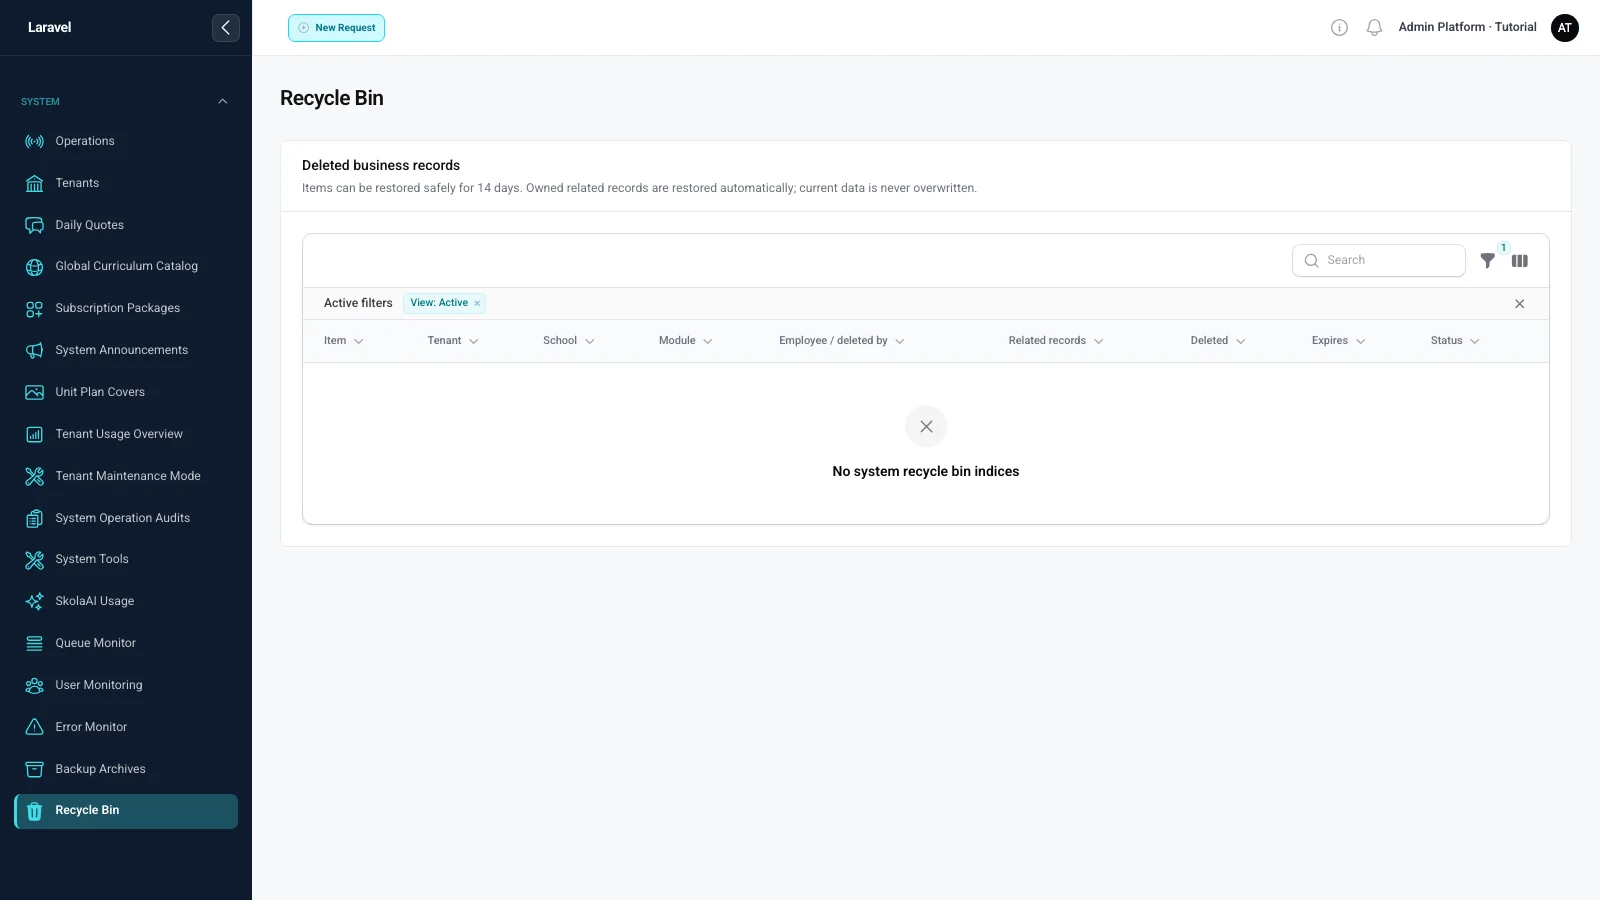Click the Tenants building icon
The image size is (1600, 900).
pos(35,184)
